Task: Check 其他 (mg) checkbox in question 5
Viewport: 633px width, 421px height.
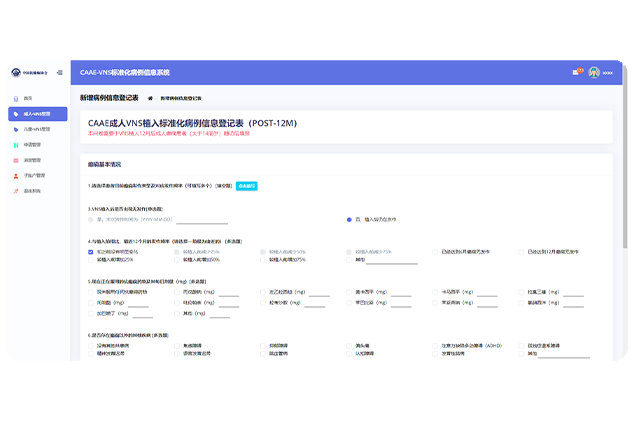Action: 177,314
